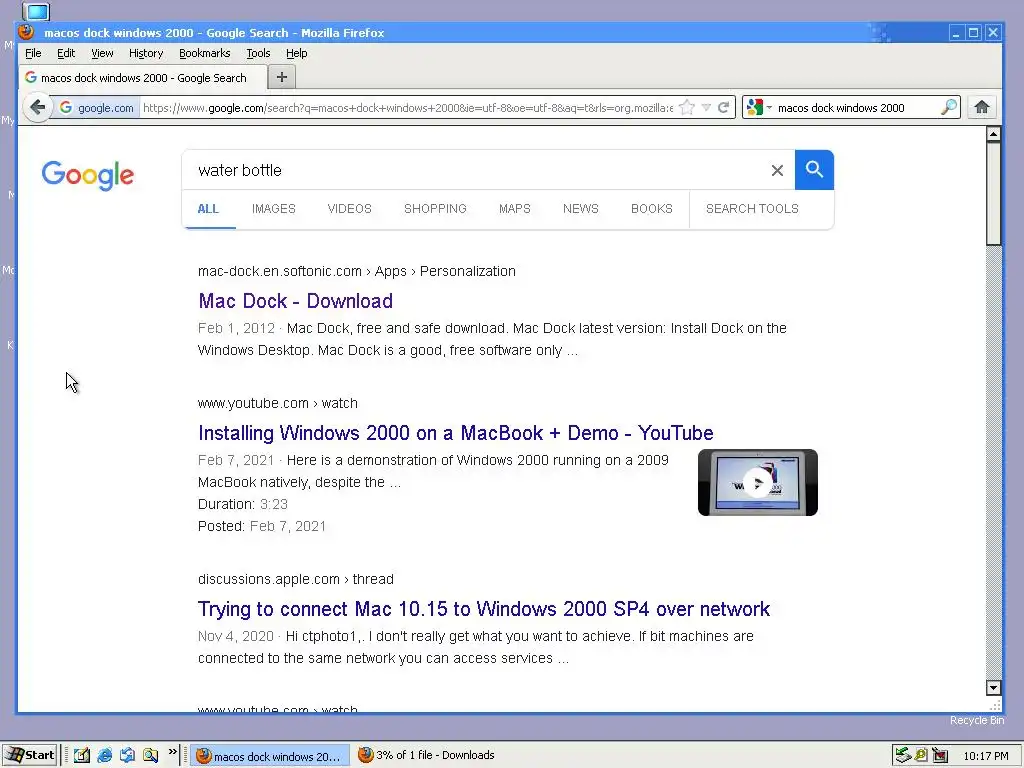Expand the Quick Launch overflow chevron
Image resolution: width=1024 pixels, height=768 pixels.
tap(172, 752)
